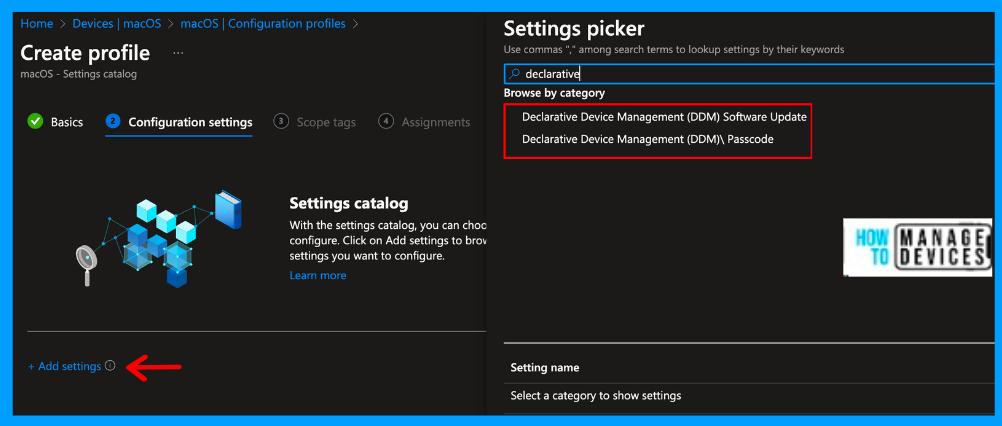
Task: Click the macOS - Settings catalog subtitle
Action: click(x=79, y=74)
